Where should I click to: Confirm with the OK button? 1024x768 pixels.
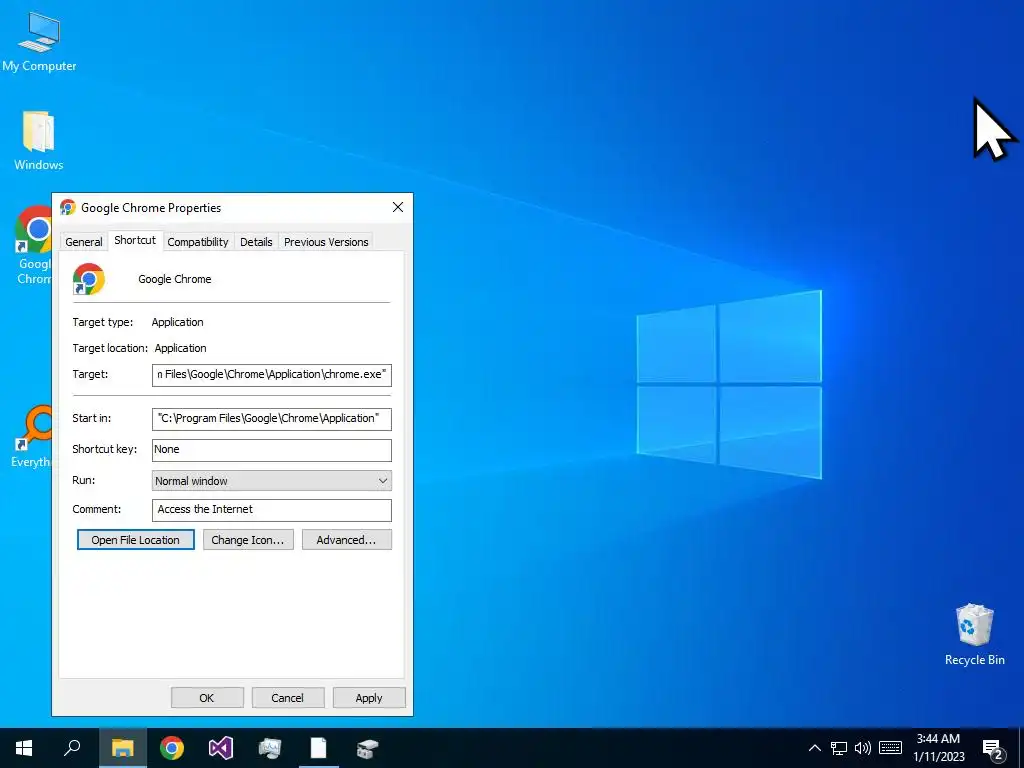click(x=207, y=697)
